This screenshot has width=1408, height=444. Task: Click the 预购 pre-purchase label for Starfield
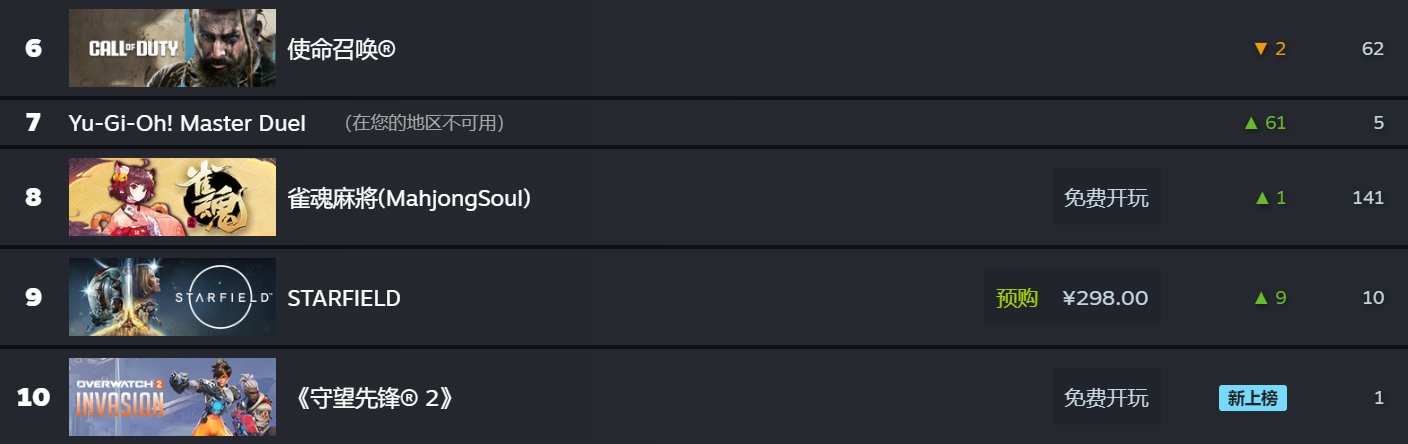(x=1016, y=298)
